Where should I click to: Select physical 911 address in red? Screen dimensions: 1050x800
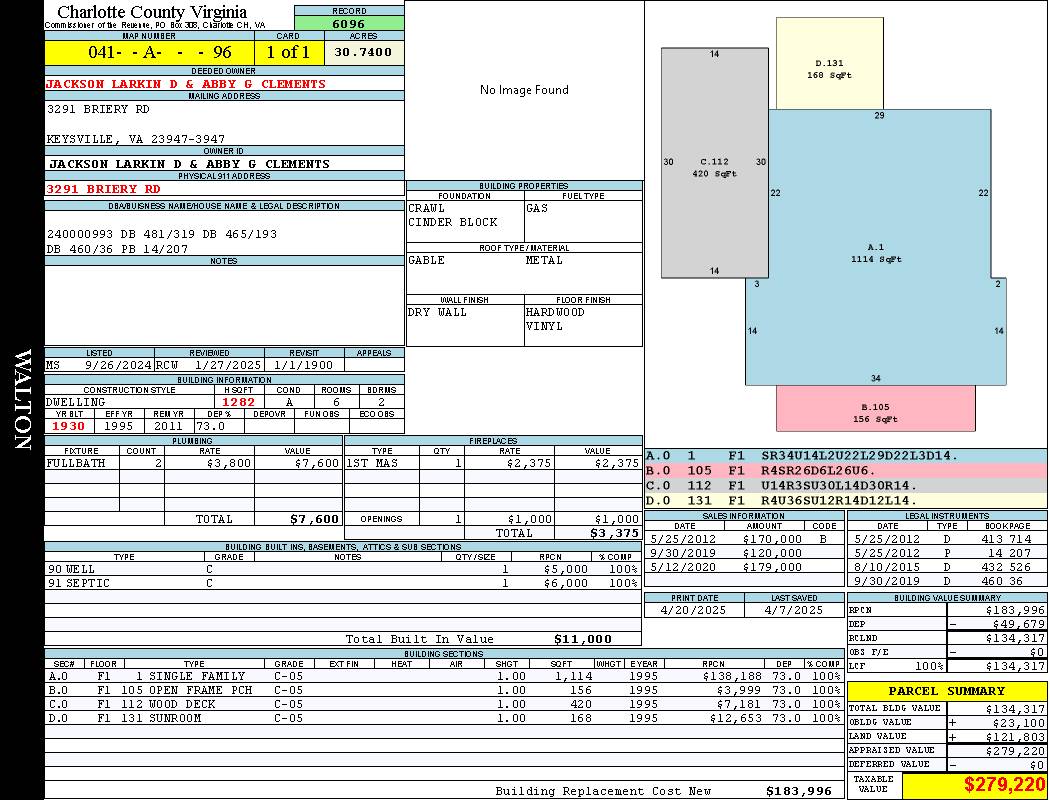pyautogui.click(x=103, y=189)
